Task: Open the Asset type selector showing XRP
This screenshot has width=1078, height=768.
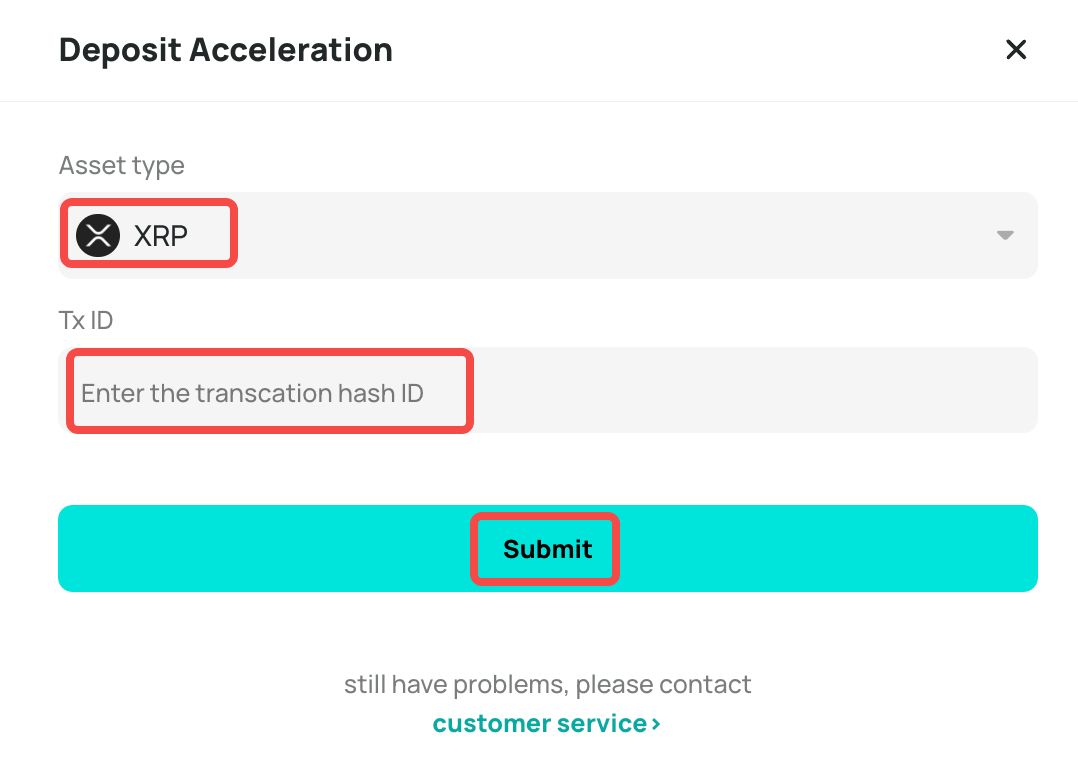Action: click(548, 236)
